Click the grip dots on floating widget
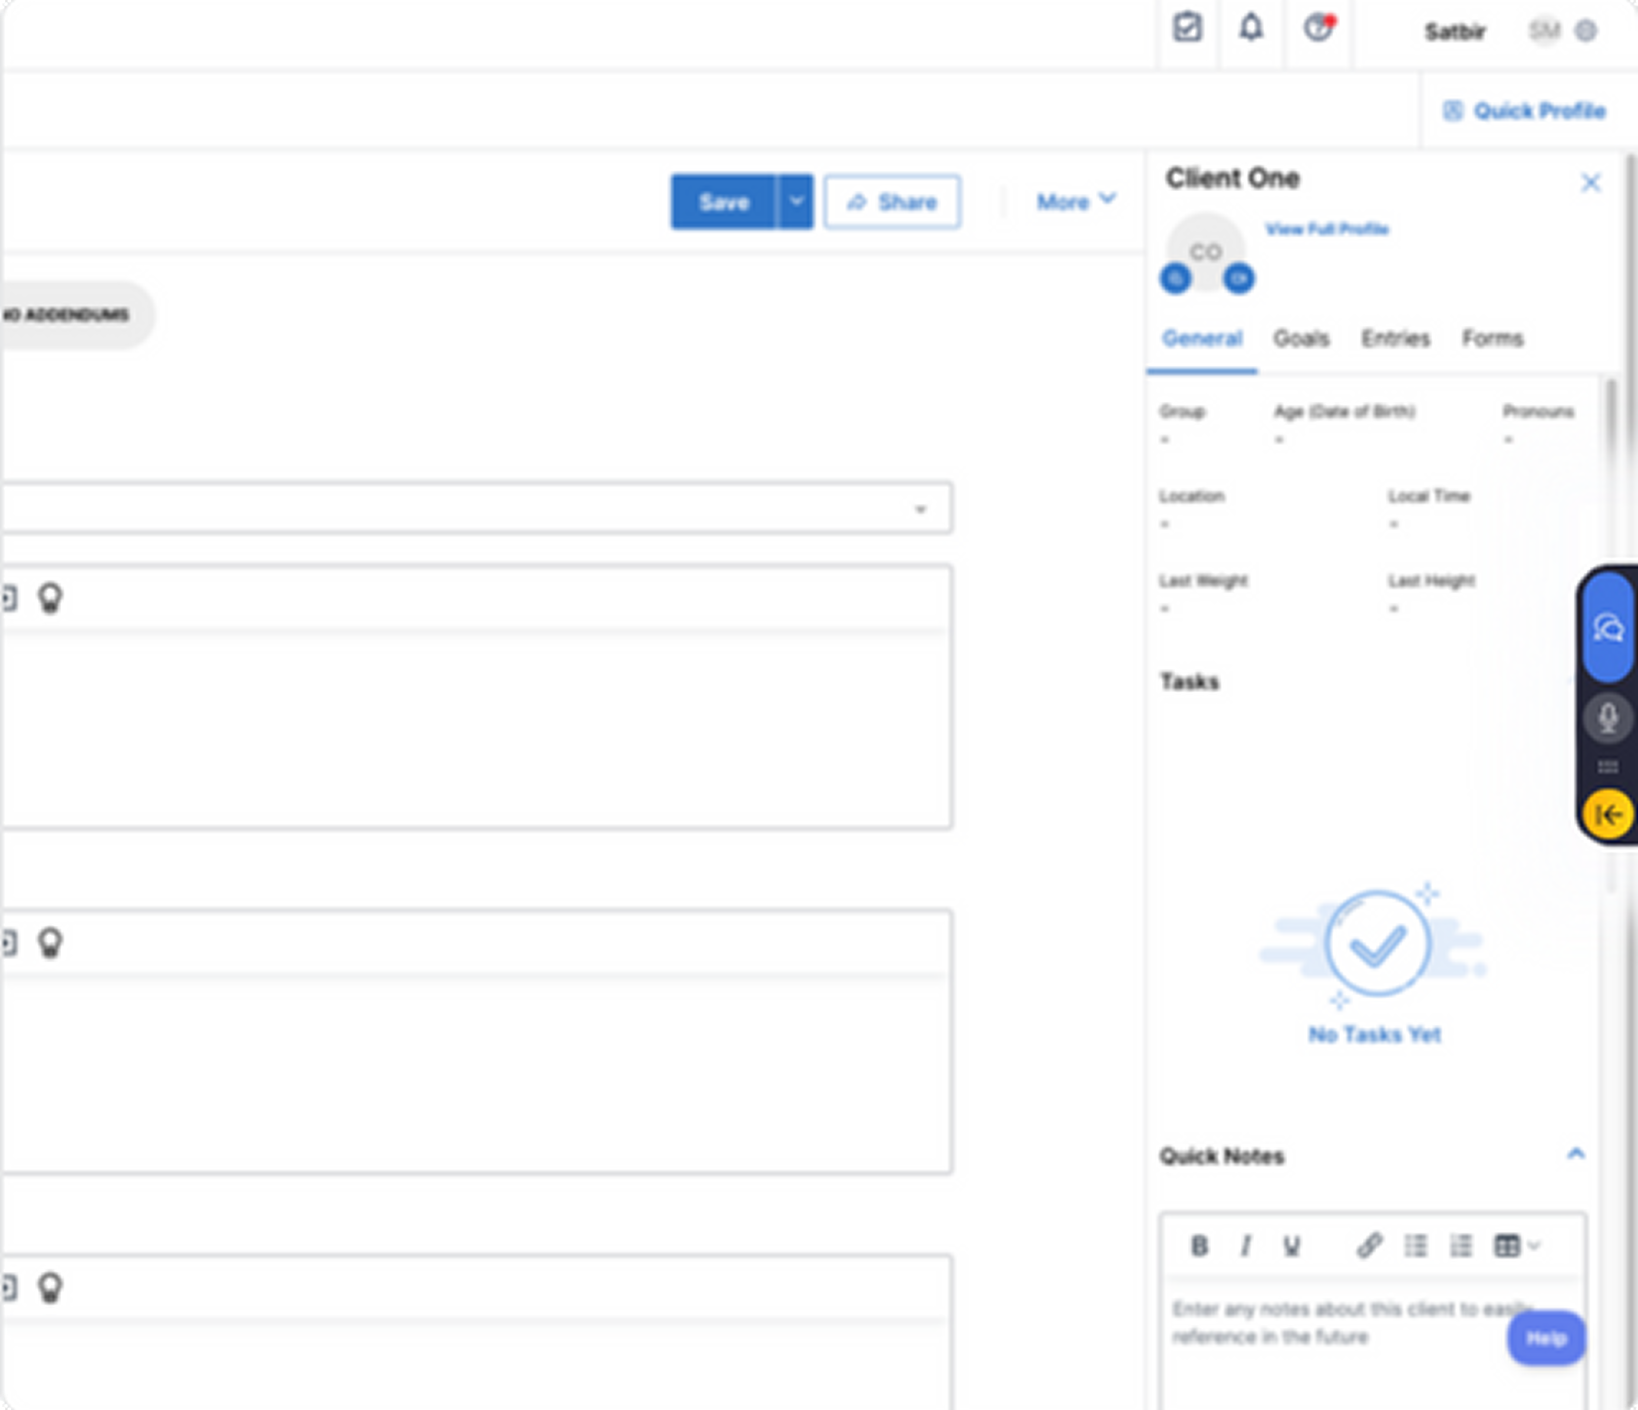This screenshot has width=1638, height=1410. [x=1608, y=767]
